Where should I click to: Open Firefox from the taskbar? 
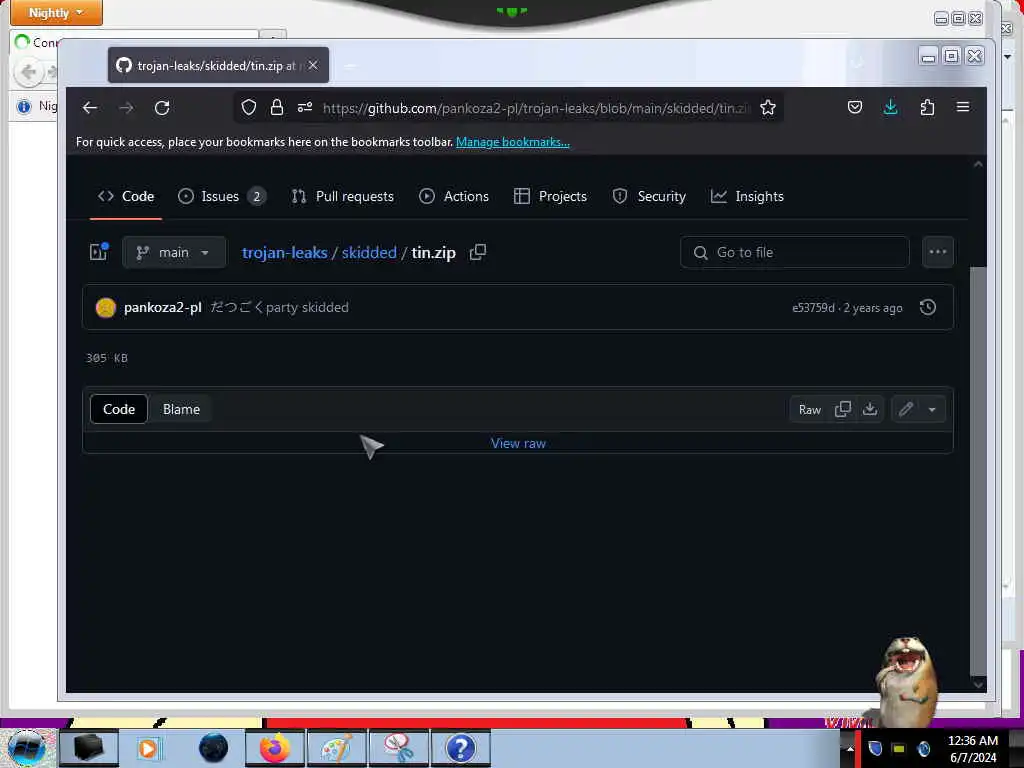(275, 748)
